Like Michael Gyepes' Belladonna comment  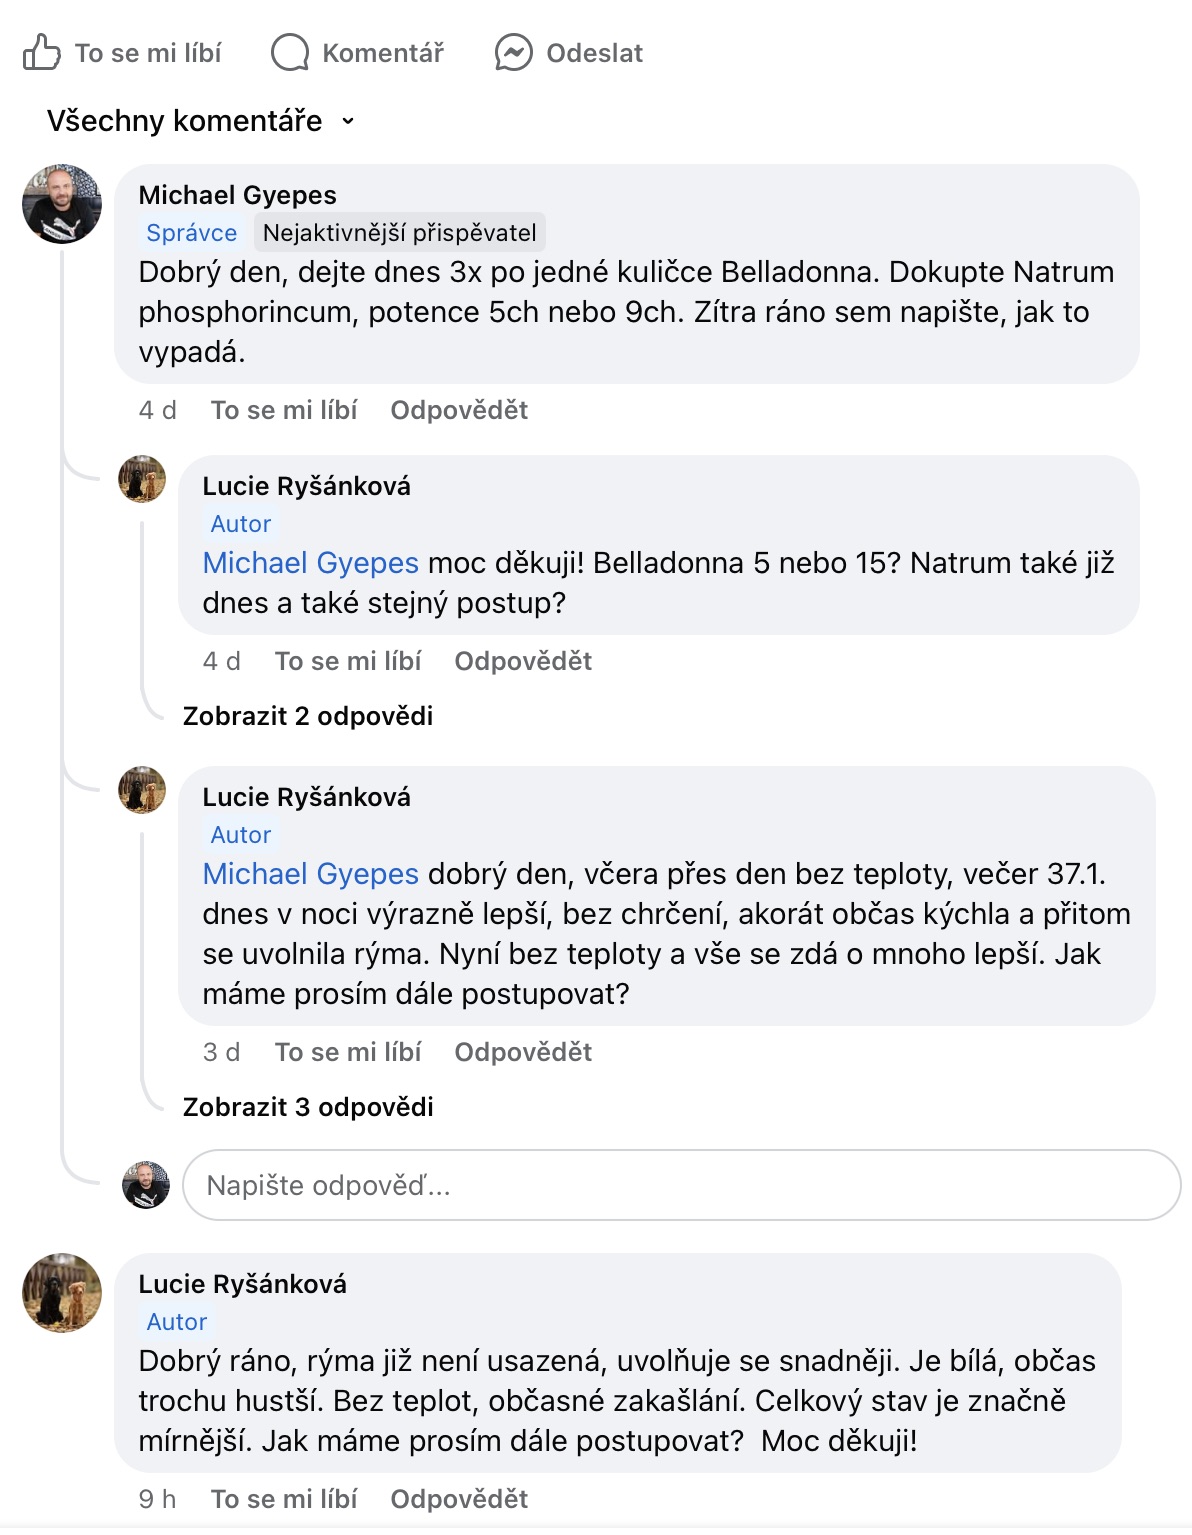283,410
